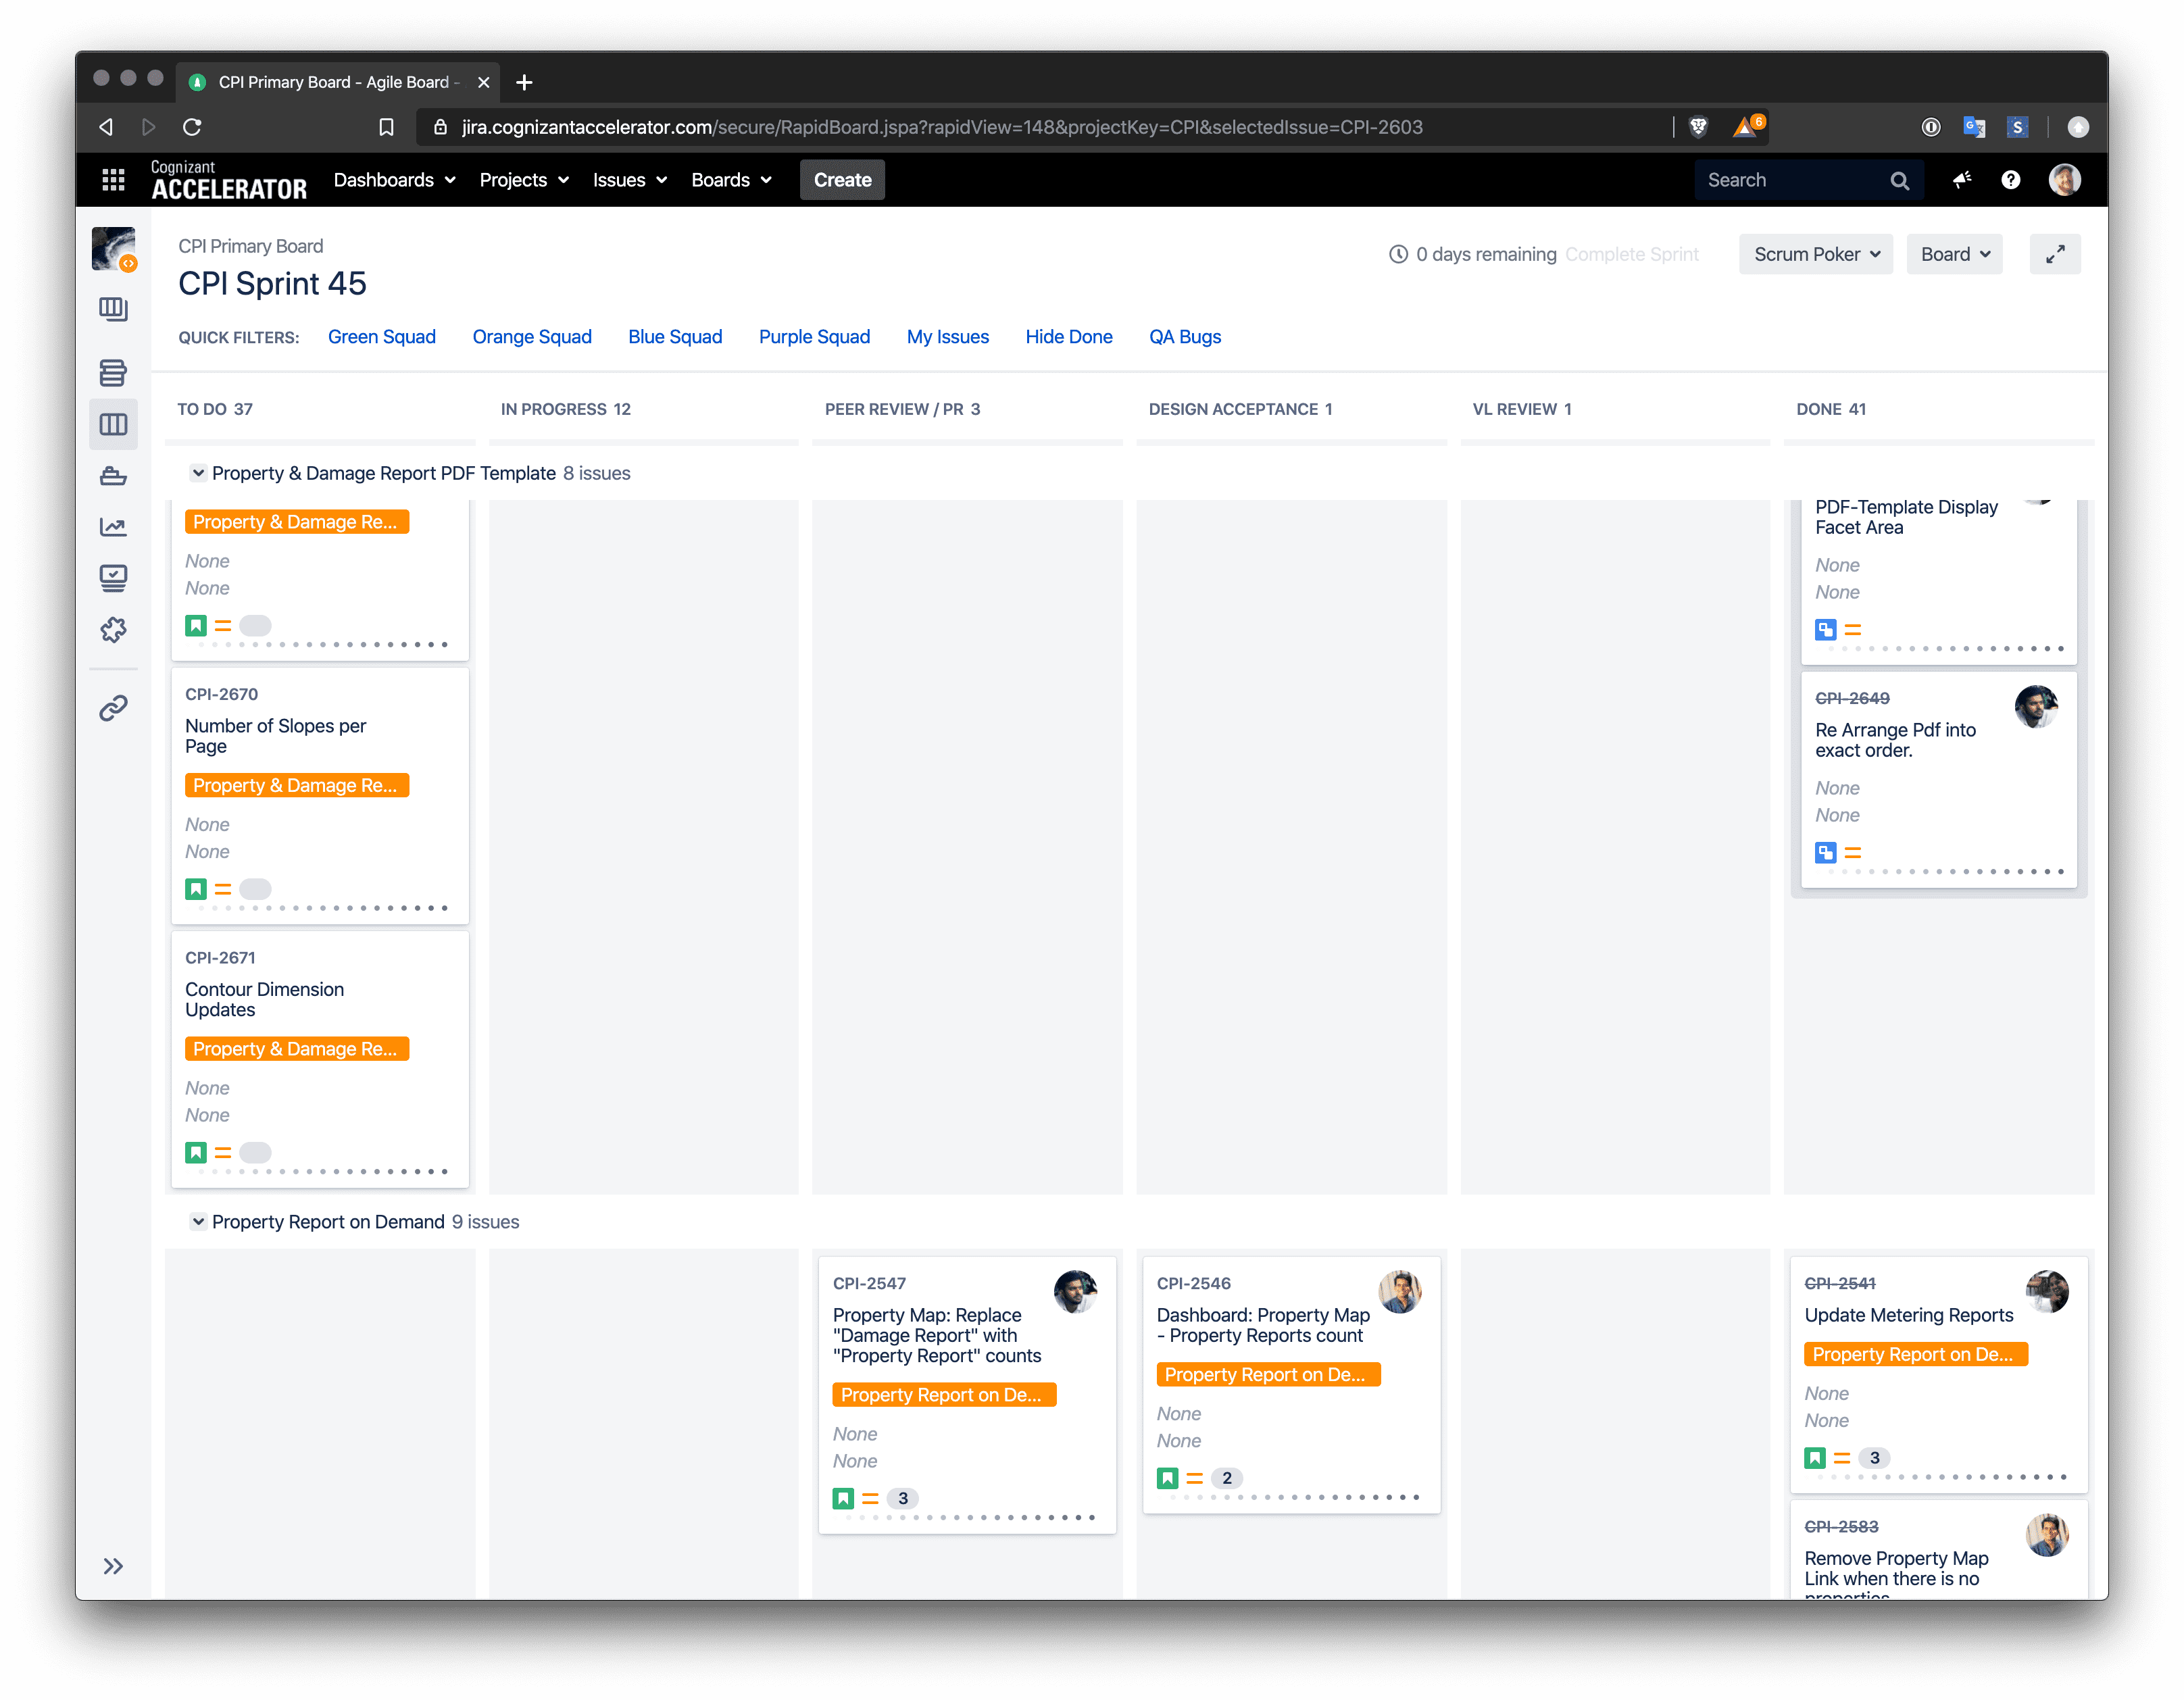Click orange epic label on CPI-2546
This screenshot has width=2184, height=1700.
pyautogui.click(x=1268, y=1375)
